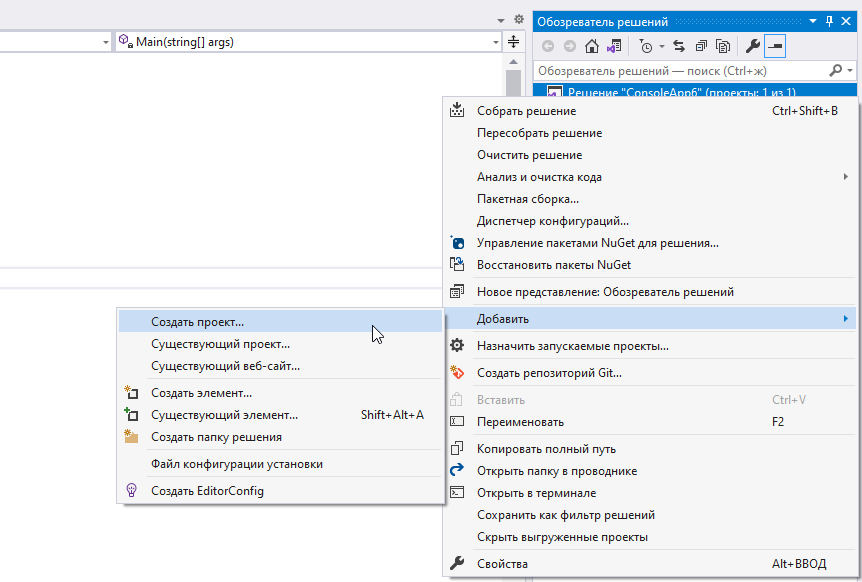
Task: Toggle auto-hide pin on Solution Explorer panel
Action: click(x=829, y=21)
